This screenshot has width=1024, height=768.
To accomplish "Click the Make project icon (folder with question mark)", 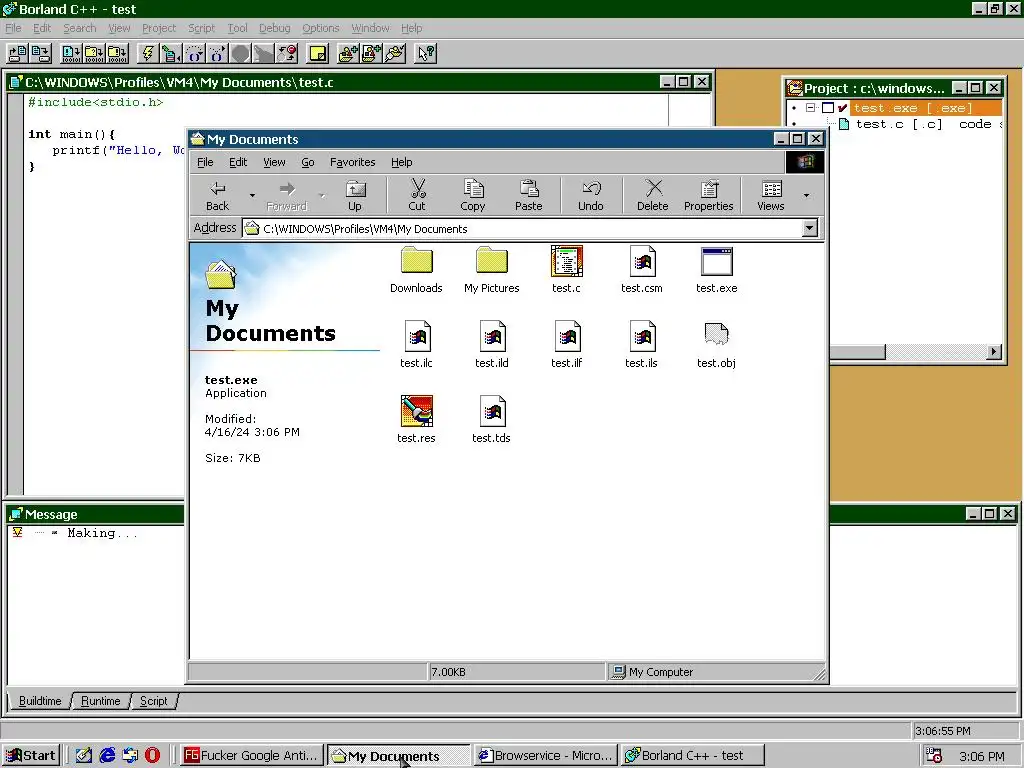I will tap(95, 53).
